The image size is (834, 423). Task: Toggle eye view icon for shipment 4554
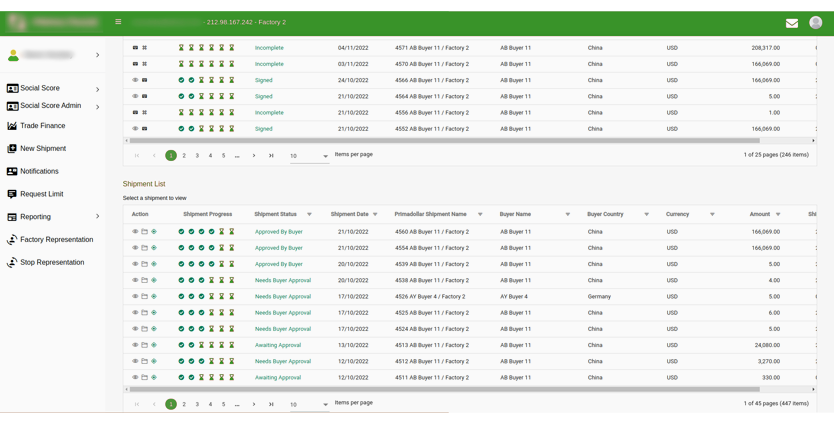[x=135, y=248]
